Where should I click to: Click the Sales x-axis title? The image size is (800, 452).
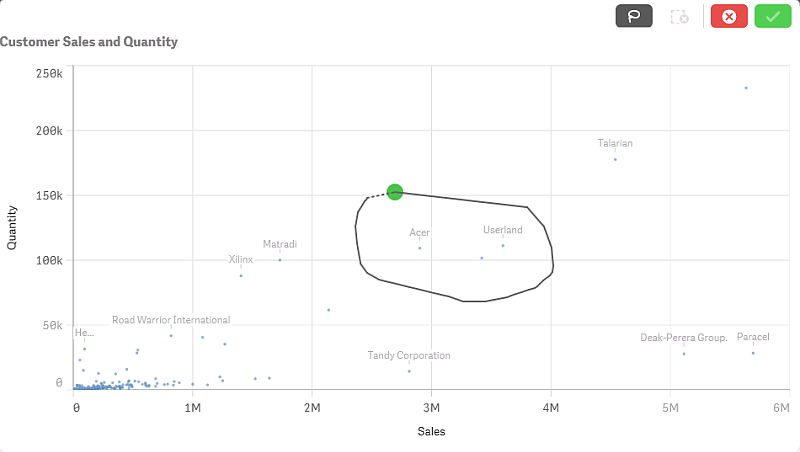coord(431,432)
